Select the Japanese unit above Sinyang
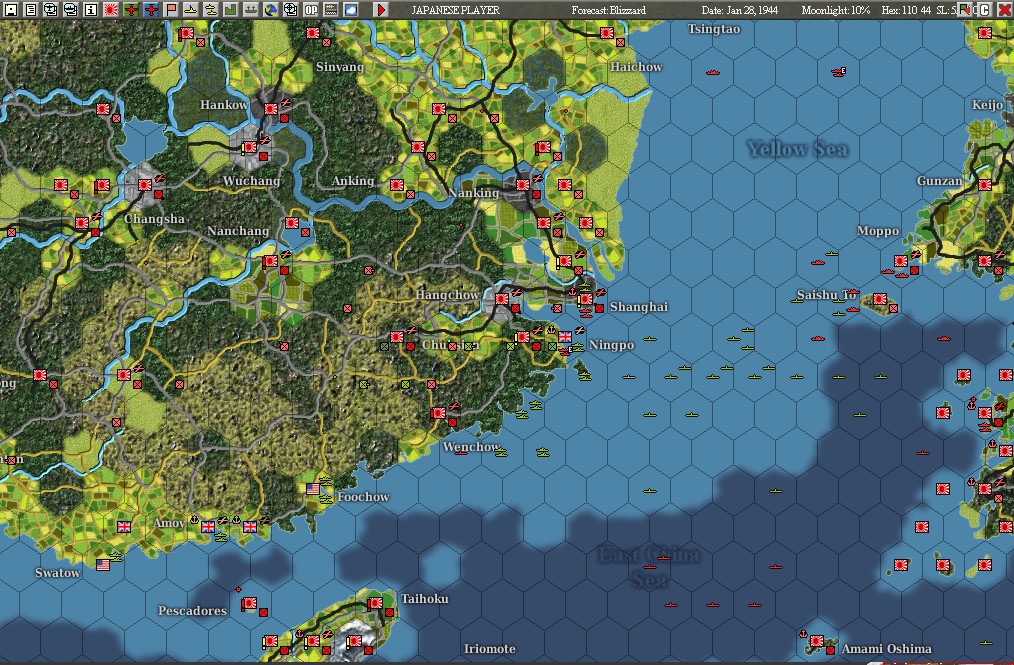1014x665 pixels. [x=313, y=32]
